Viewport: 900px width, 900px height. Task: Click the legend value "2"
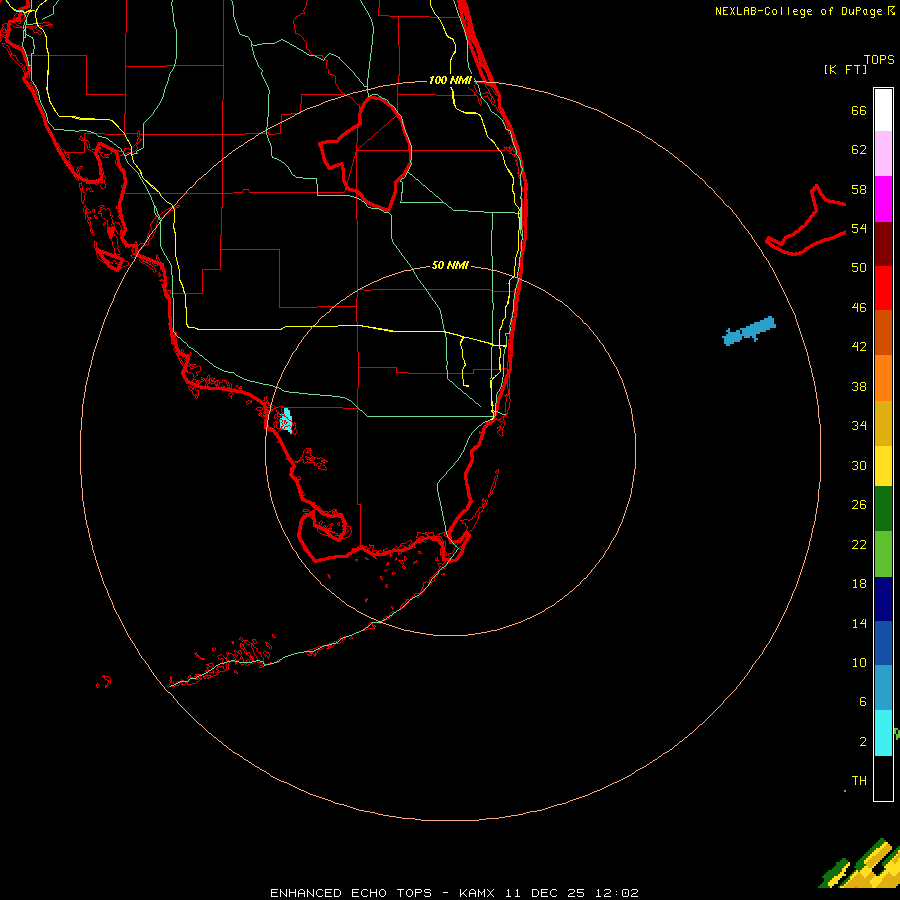tap(863, 742)
